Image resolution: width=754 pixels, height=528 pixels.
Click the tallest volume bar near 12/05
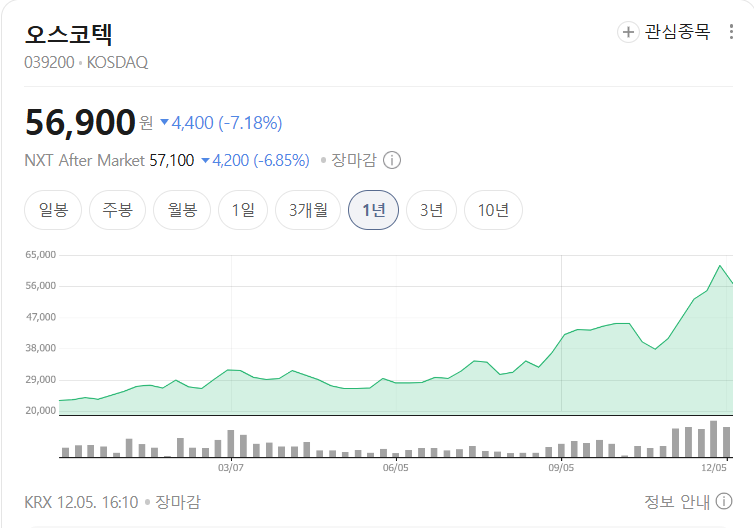coord(715,438)
